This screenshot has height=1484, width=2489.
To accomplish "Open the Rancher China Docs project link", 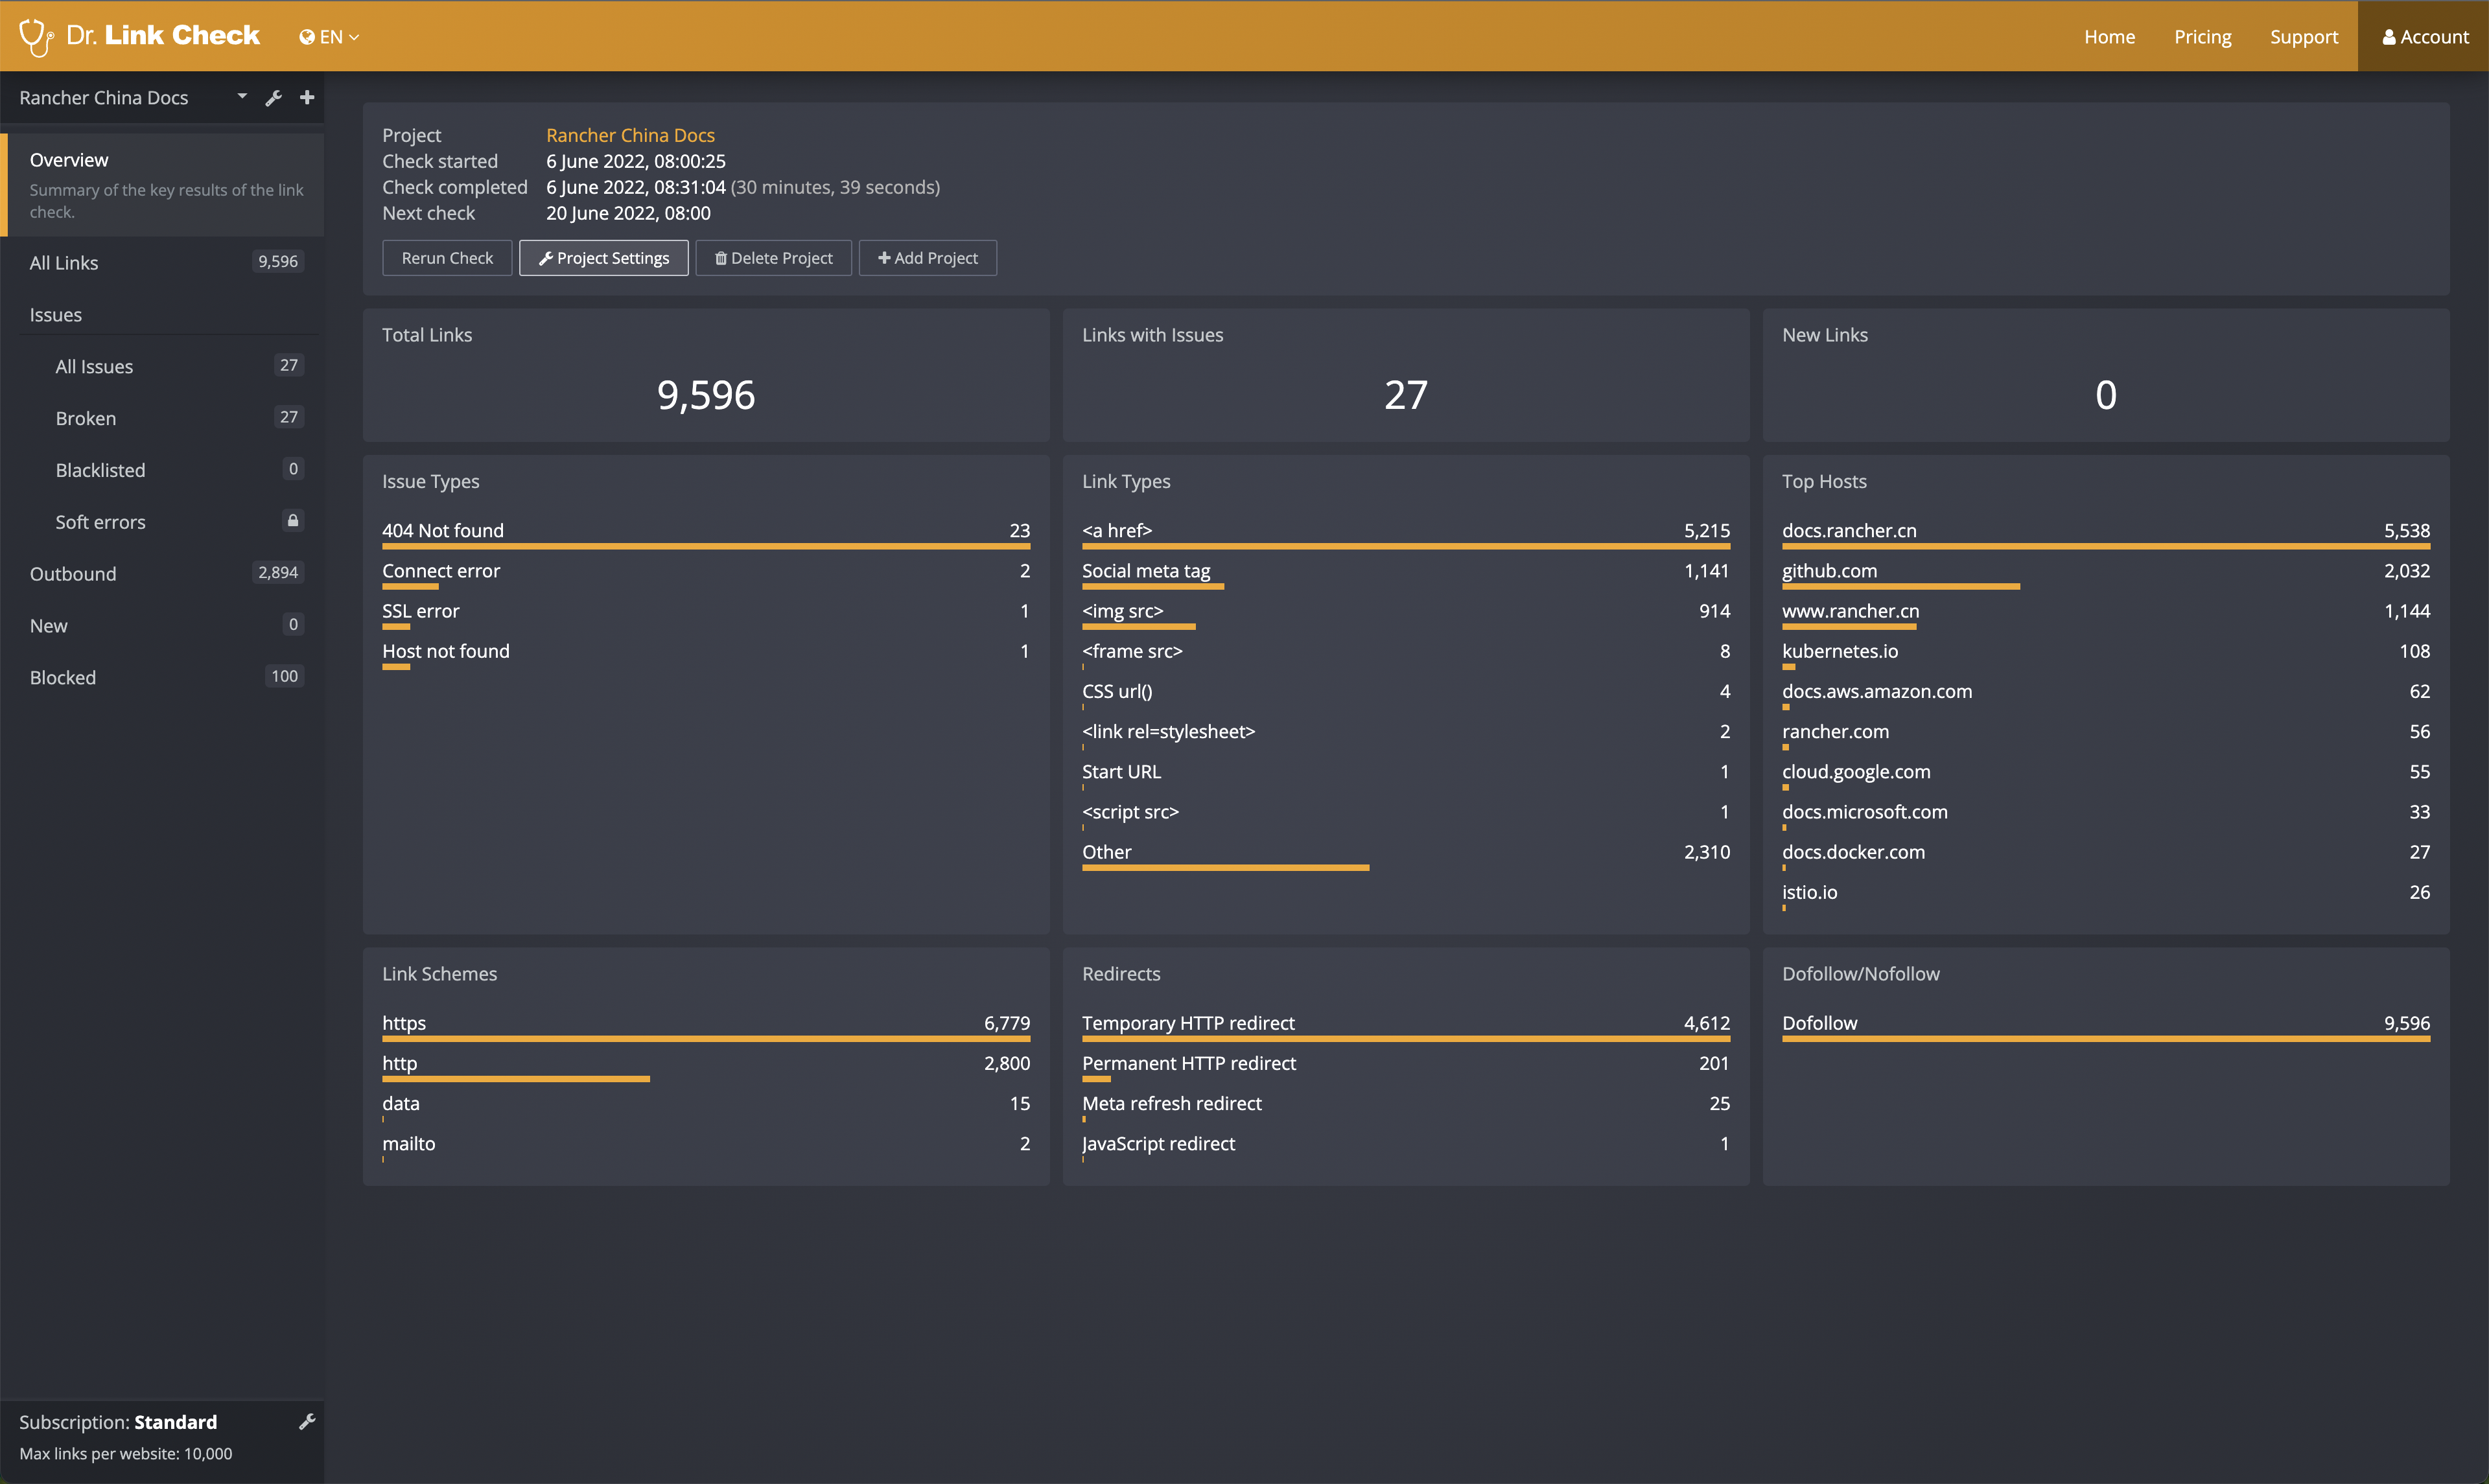I will pos(630,135).
